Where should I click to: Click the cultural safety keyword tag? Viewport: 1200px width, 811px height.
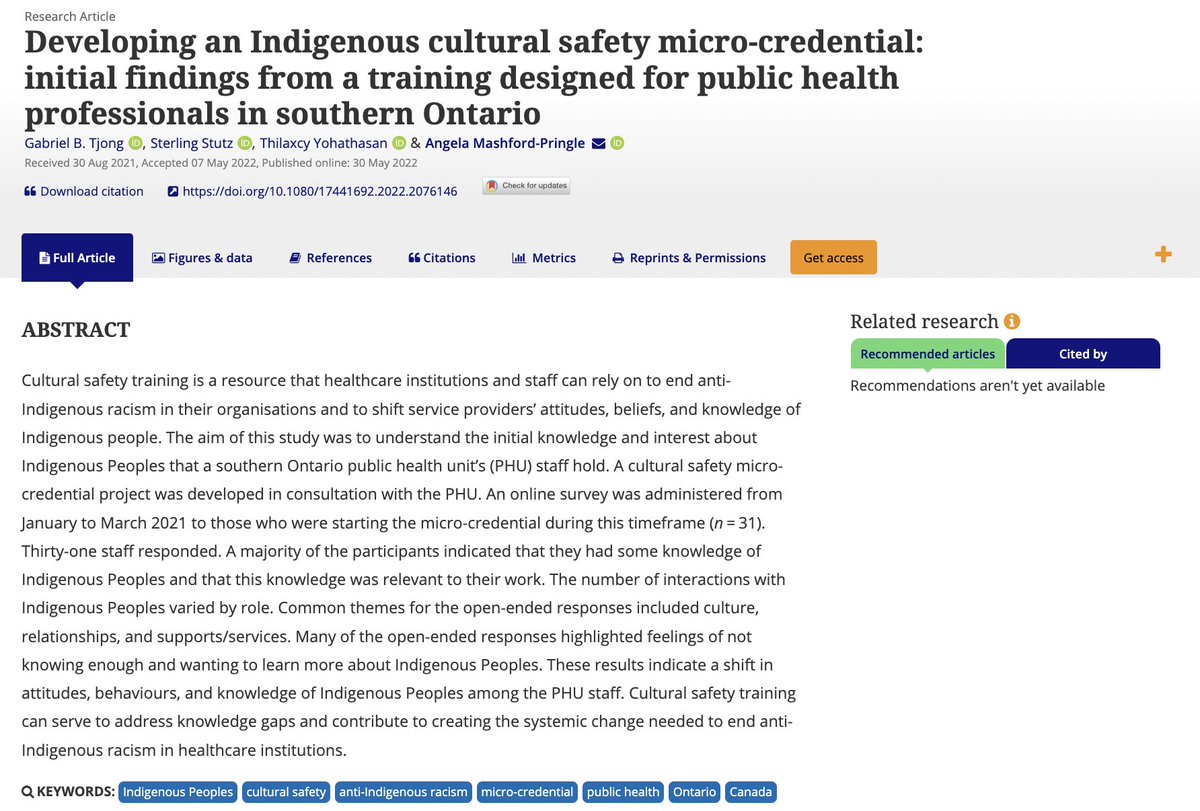(286, 792)
